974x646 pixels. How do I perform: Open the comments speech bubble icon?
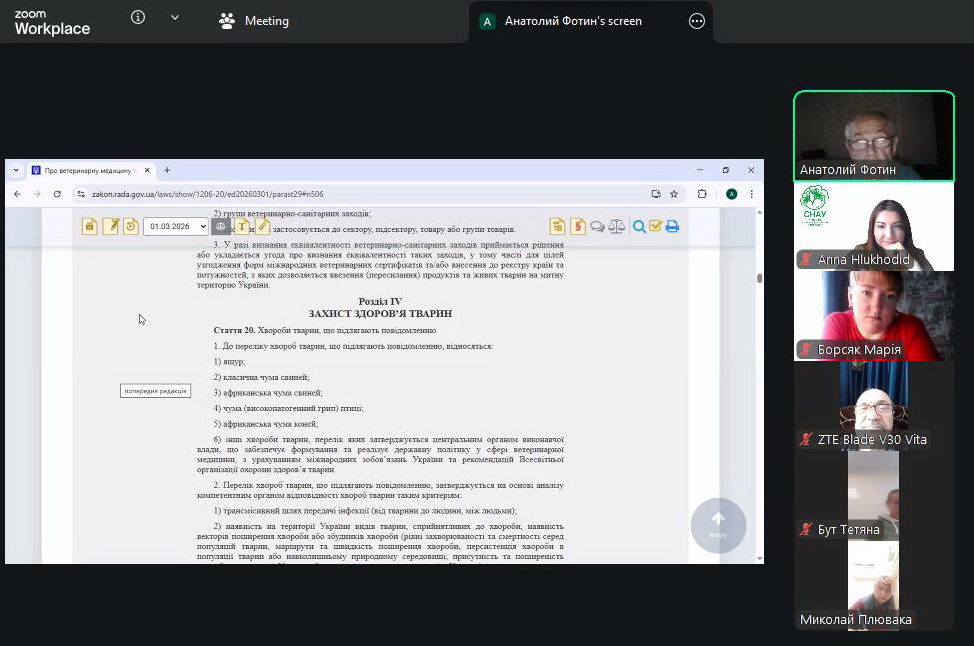tap(597, 227)
